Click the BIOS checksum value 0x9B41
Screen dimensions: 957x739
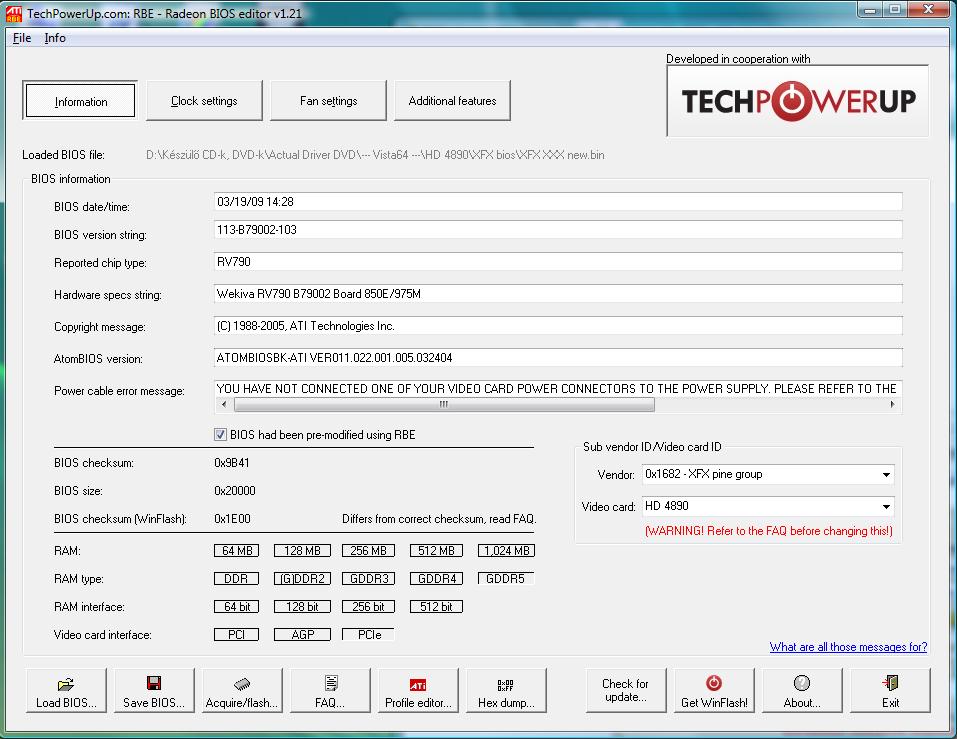(232, 463)
